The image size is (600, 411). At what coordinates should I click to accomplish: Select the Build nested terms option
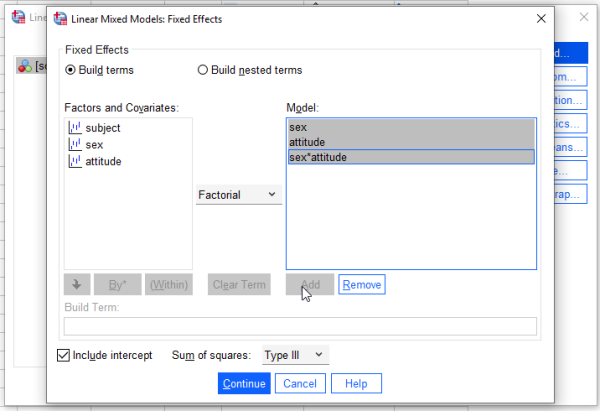(203, 70)
